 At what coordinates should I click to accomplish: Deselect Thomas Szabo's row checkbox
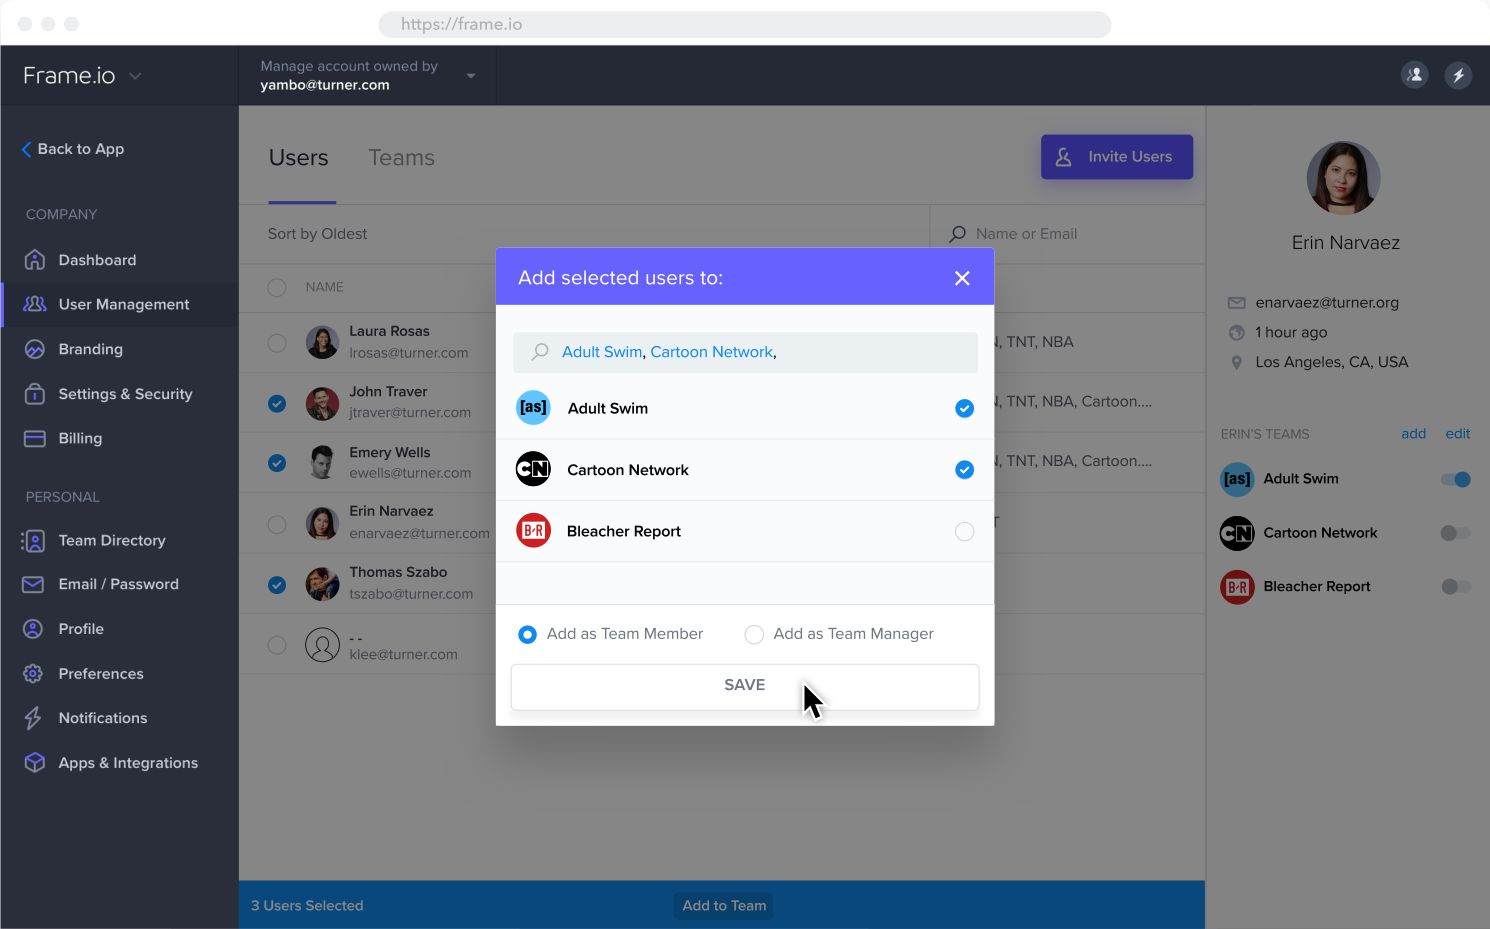pyautogui.click(x=277, y=585)
